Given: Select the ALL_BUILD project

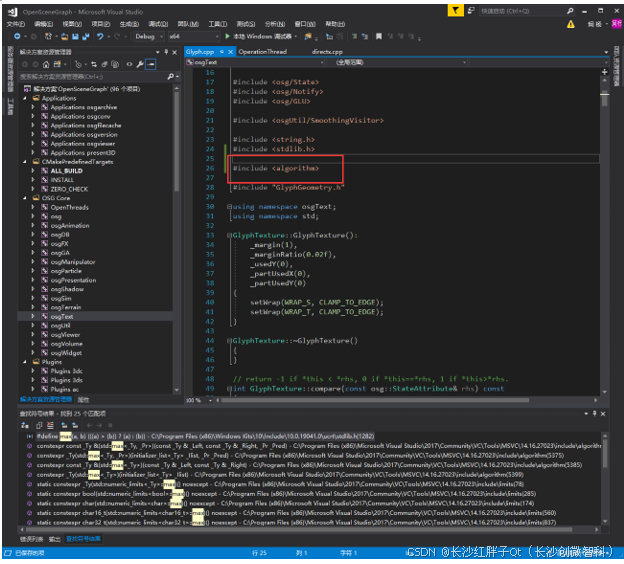Looking at the screenshot, I should pyautogui.click(x=68, y=171).
